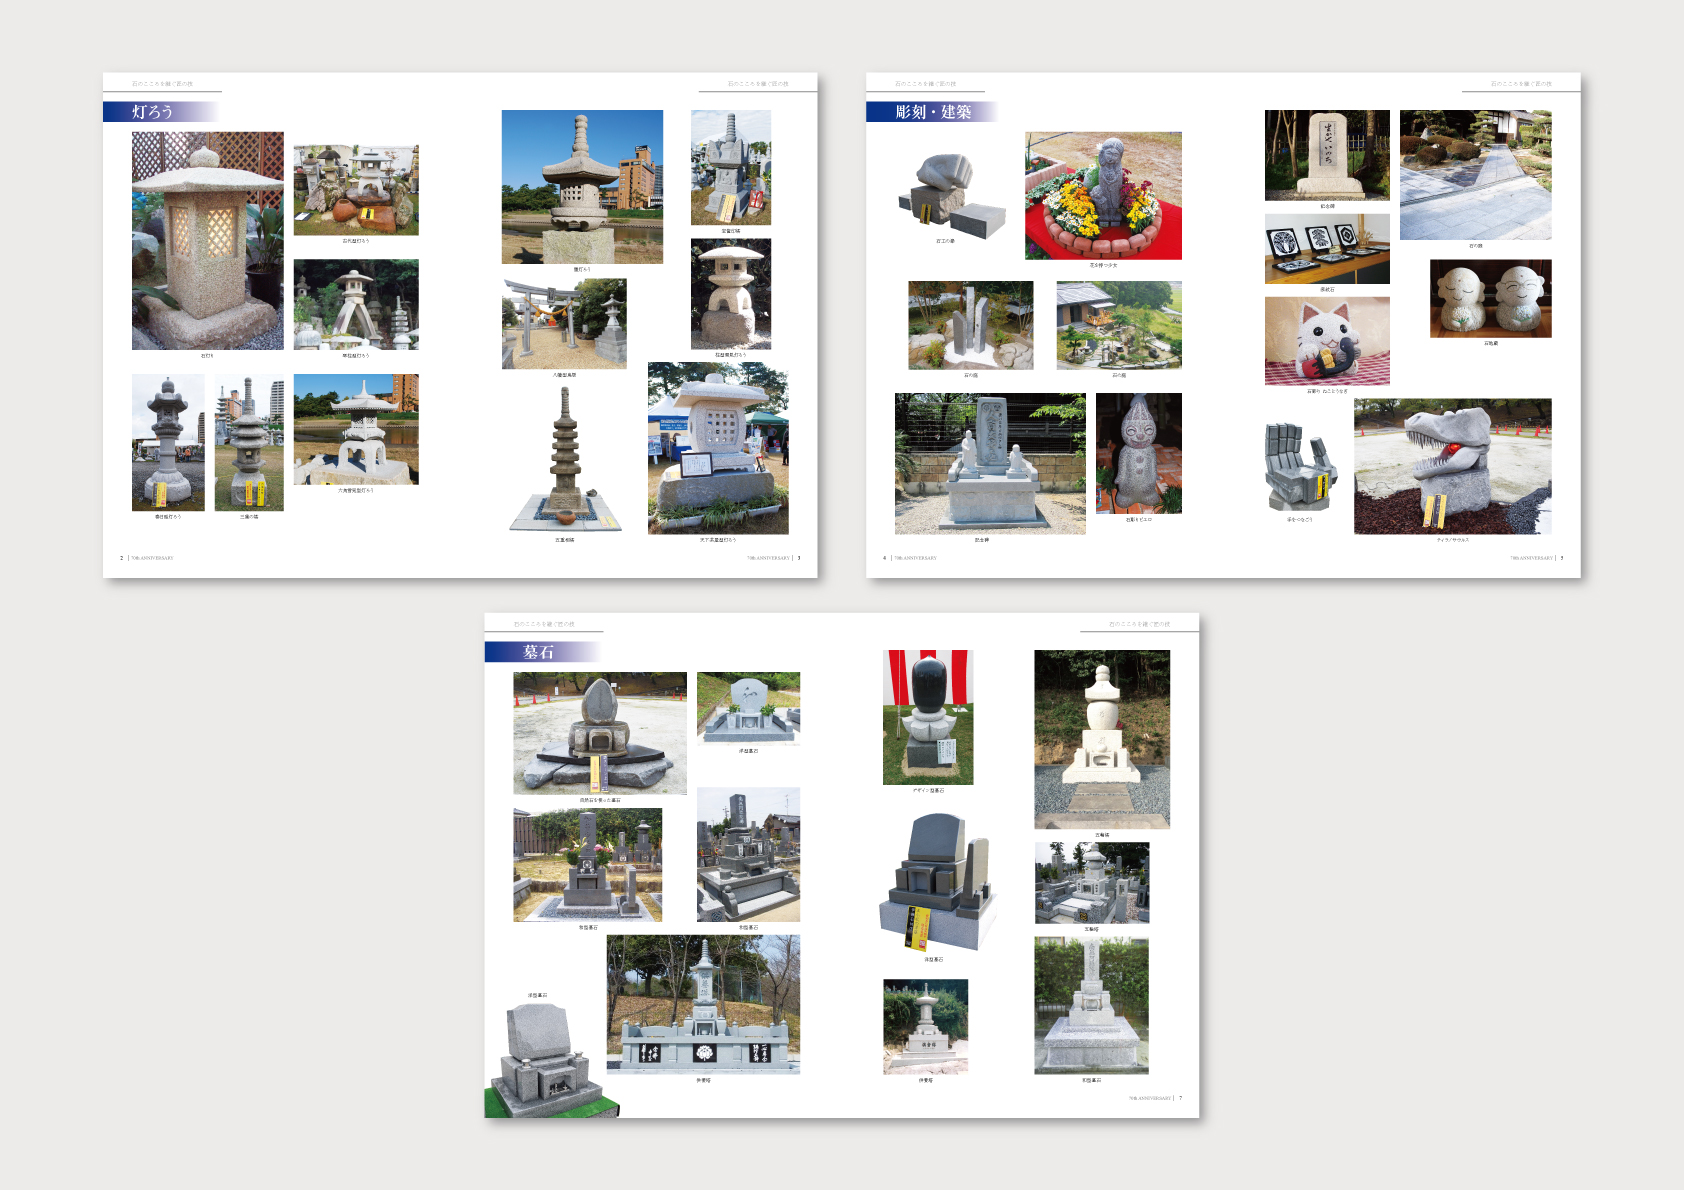Select the three-legged lantern in garden photo
Viewport: 1684px width, 1190px height.
[356, 304]
